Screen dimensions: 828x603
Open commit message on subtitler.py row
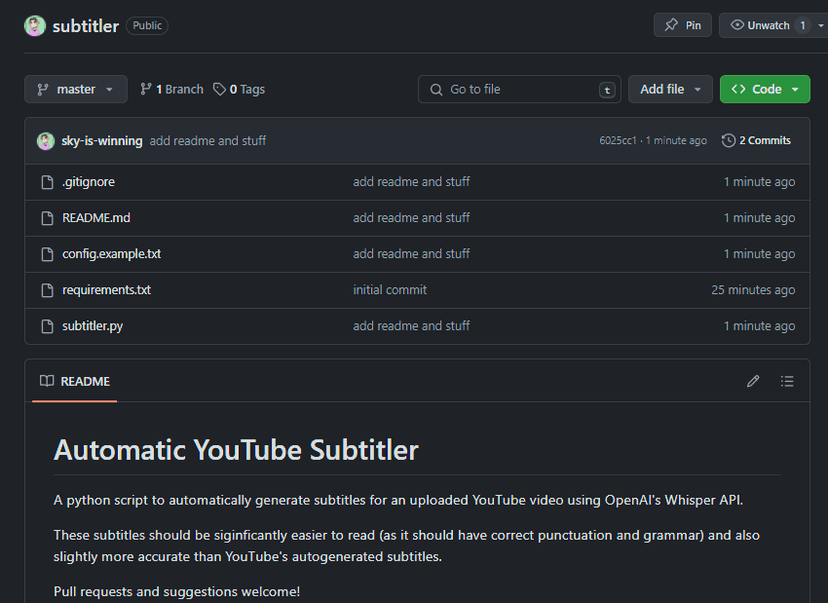pyautogui.click(x=411, y=326)
